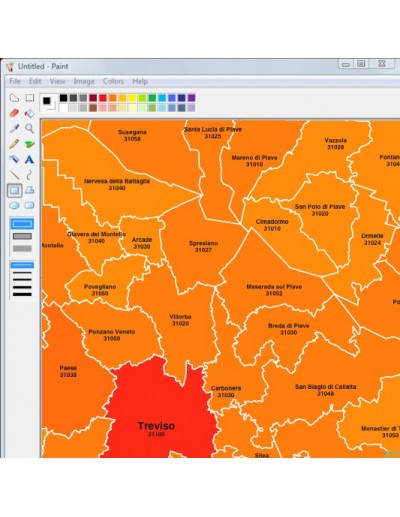This screenshot has height=517, width=400.
Task: Click the Breda di Piave label
Action: 289,326
